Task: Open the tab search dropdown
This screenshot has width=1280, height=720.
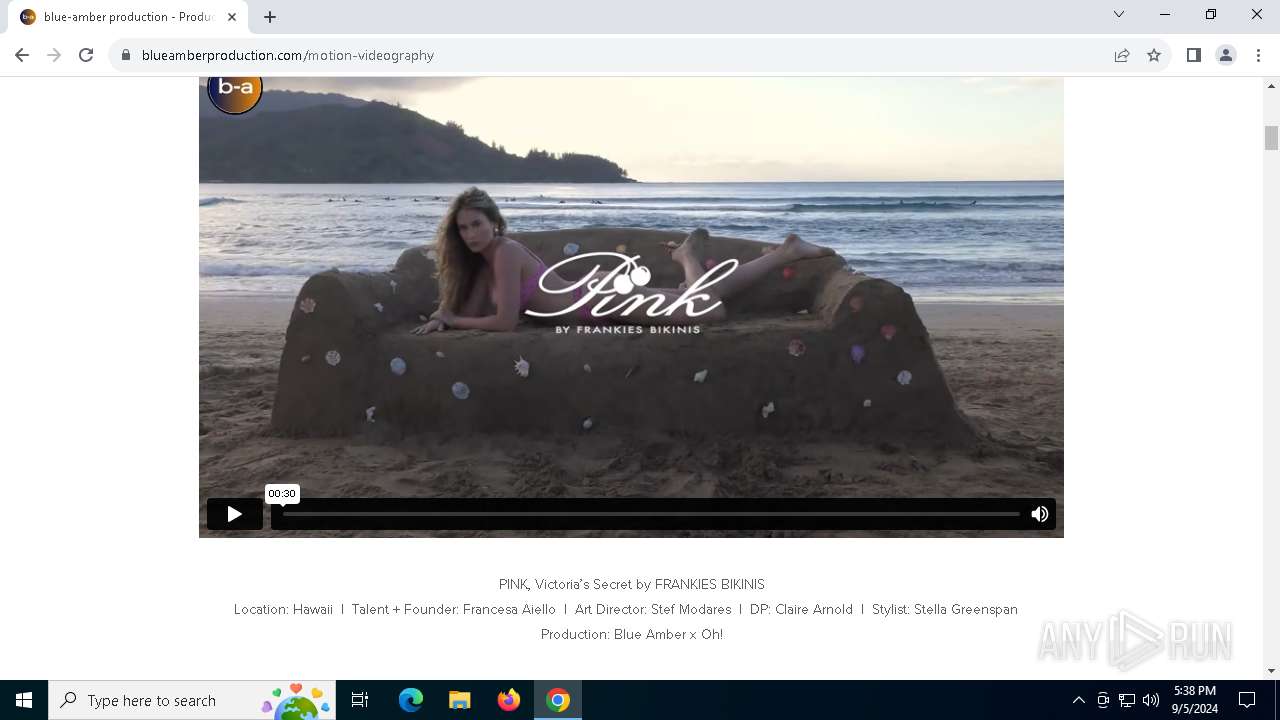Action: pos(1119,14)
